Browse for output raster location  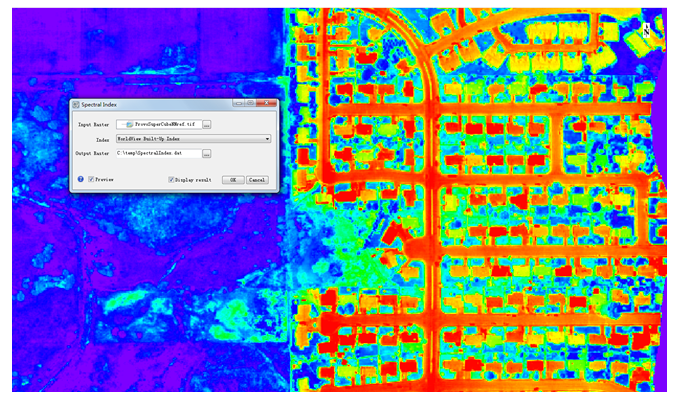tap(207, 153)
